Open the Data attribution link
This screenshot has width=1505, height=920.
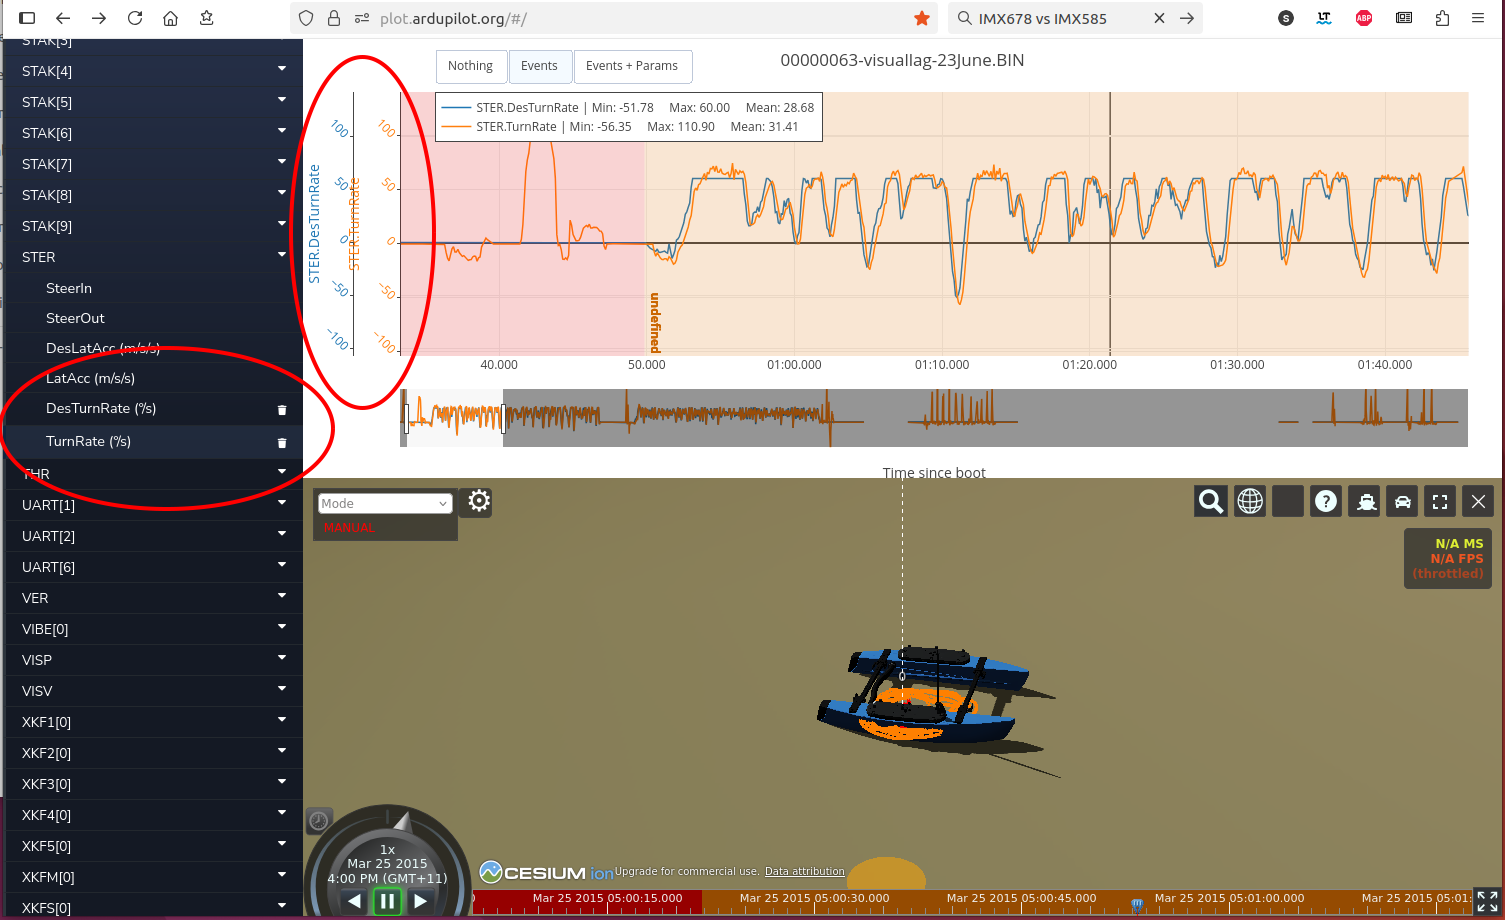click(x=804, y=871)
